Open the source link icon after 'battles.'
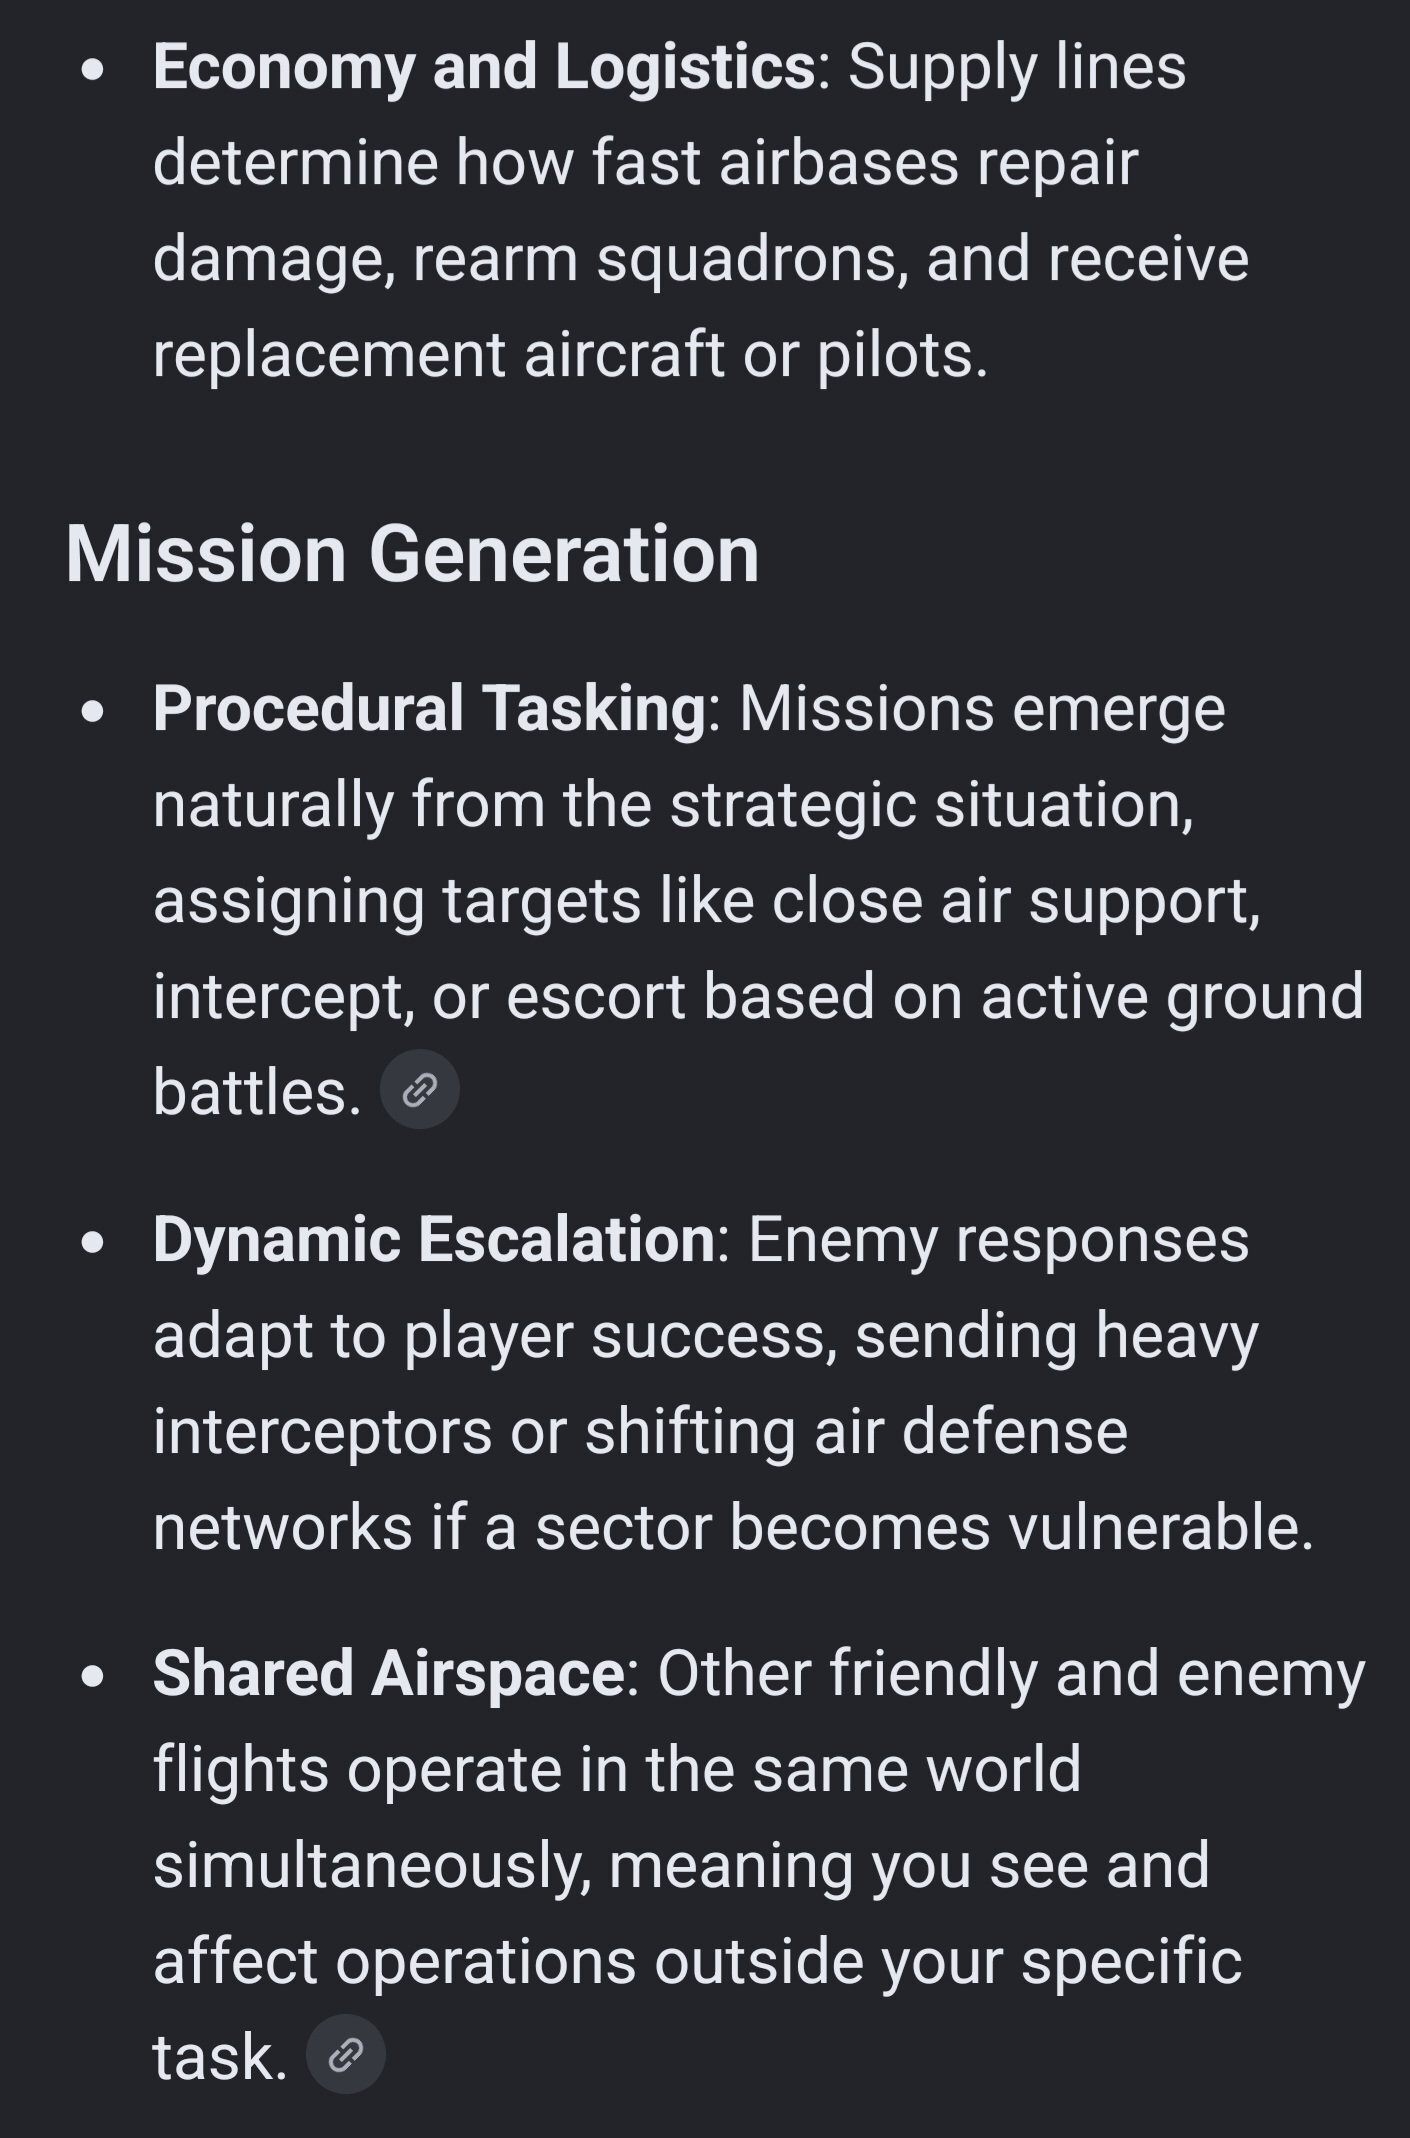Viewport: 1410px width, 2138px height. pyautogui.click(x=420, y=1089)
